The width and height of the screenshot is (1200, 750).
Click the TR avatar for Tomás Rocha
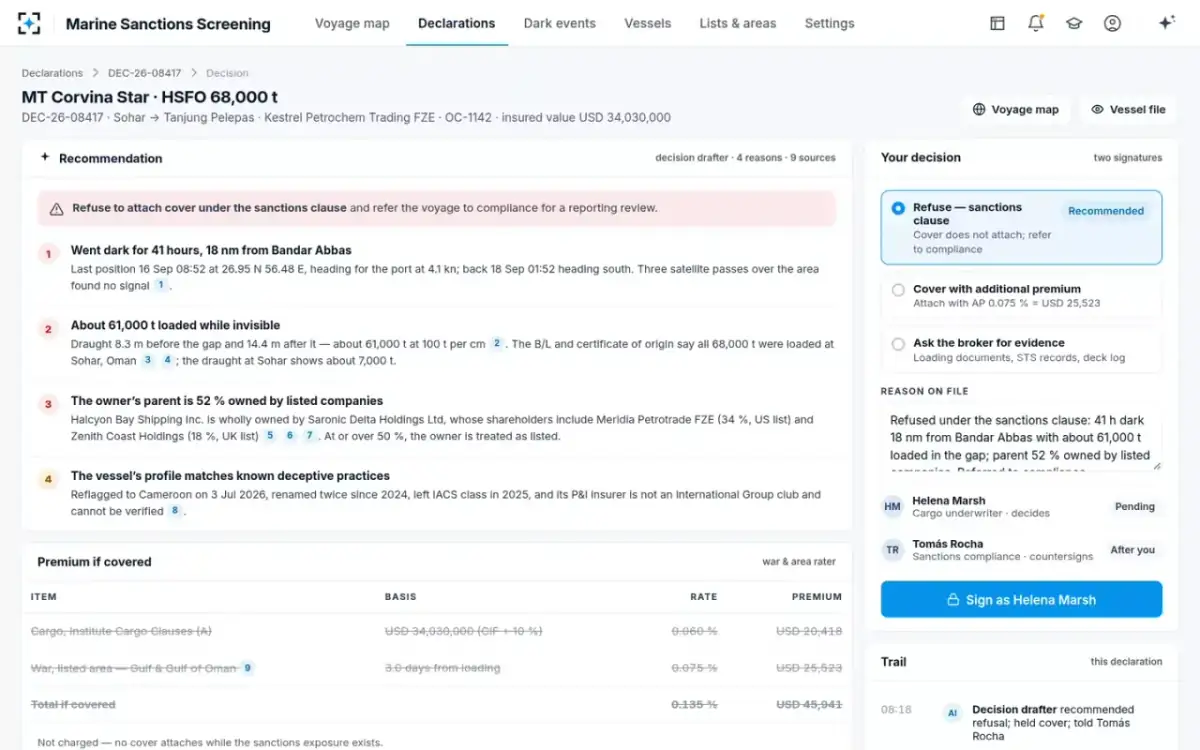click(x=892, y=550)
